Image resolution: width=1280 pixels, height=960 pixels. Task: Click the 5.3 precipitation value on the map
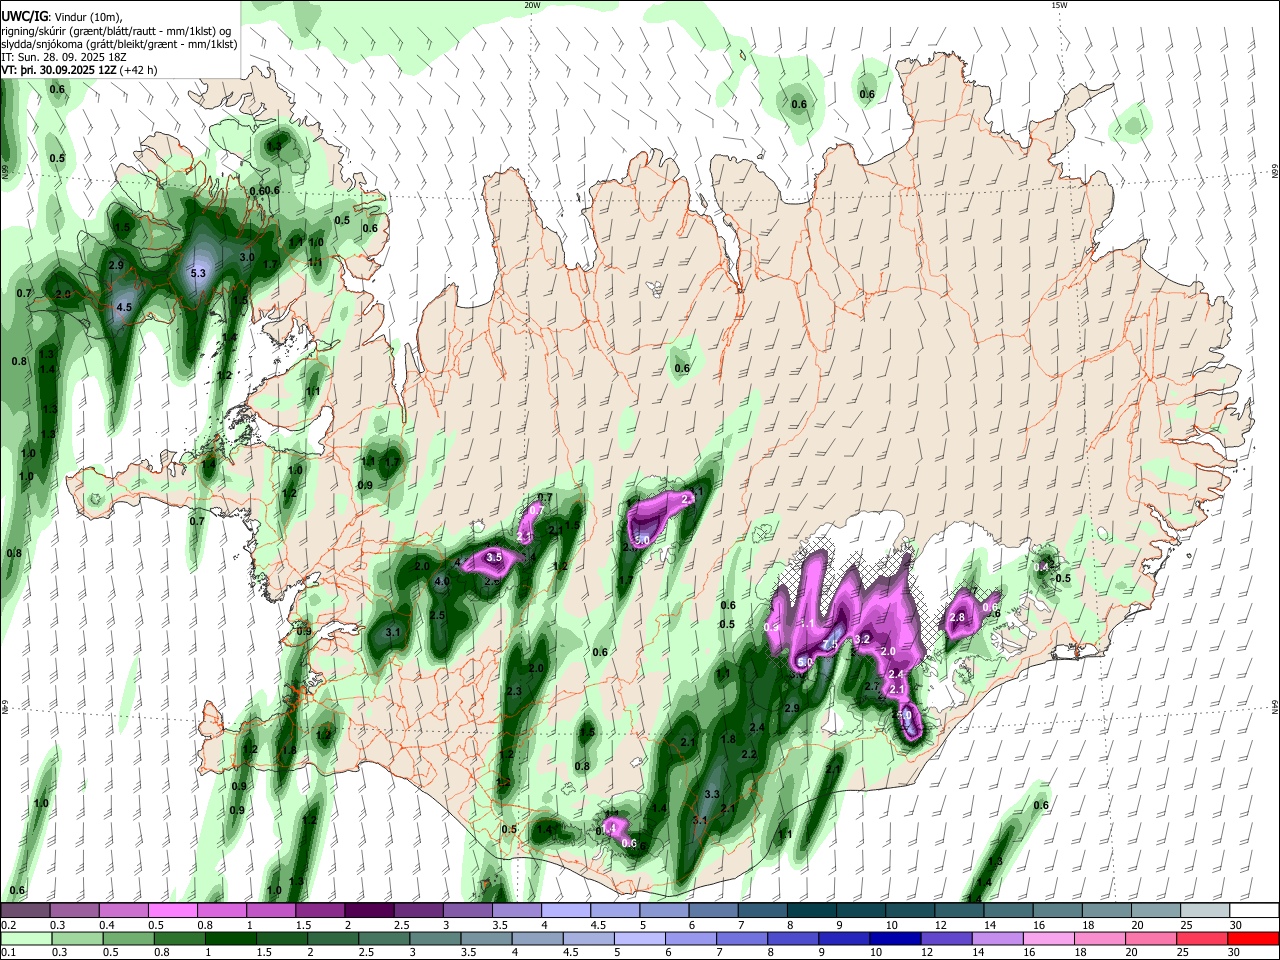click(197, 273)
